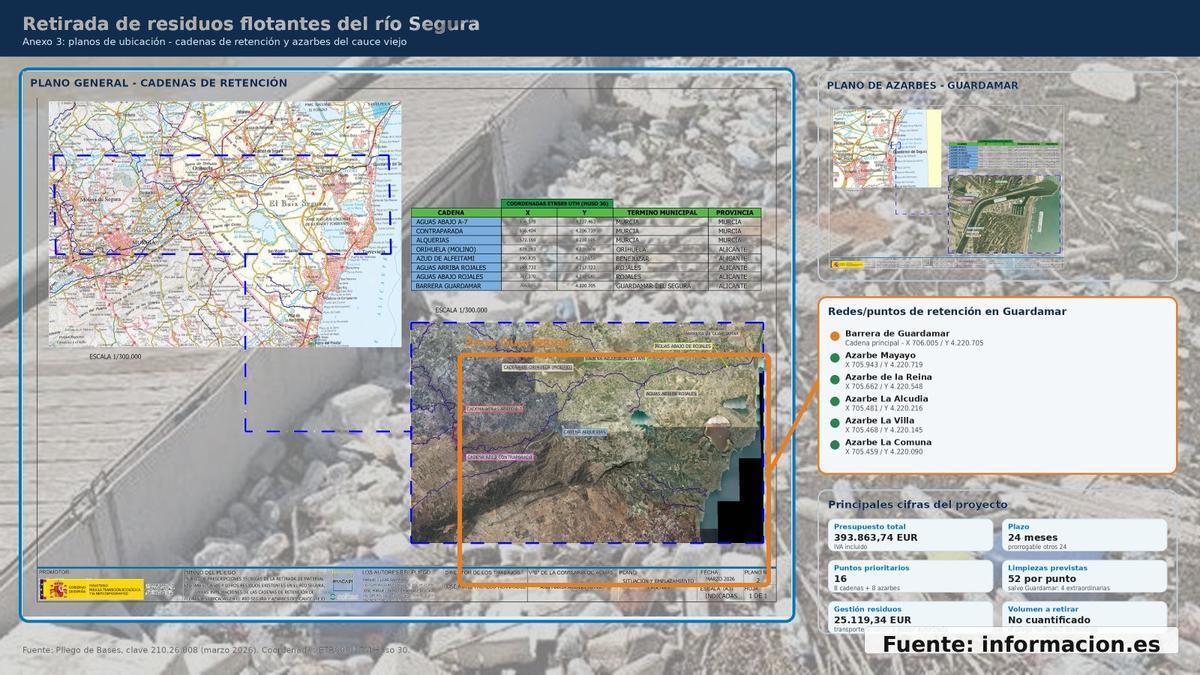Click the 'AGUAS ABAJO DE ROJALES' label on the satellite map
This screenshot has height=675, width=1200.
tap(683, 347)
